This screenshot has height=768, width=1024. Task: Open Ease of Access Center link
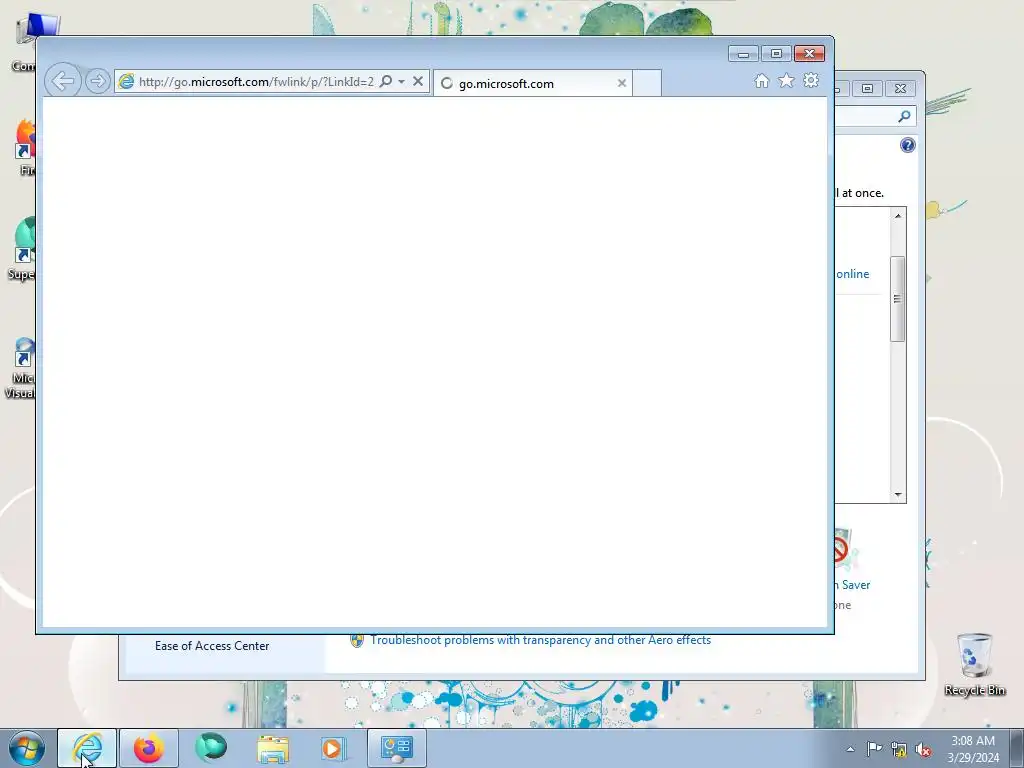click(212, 646)
